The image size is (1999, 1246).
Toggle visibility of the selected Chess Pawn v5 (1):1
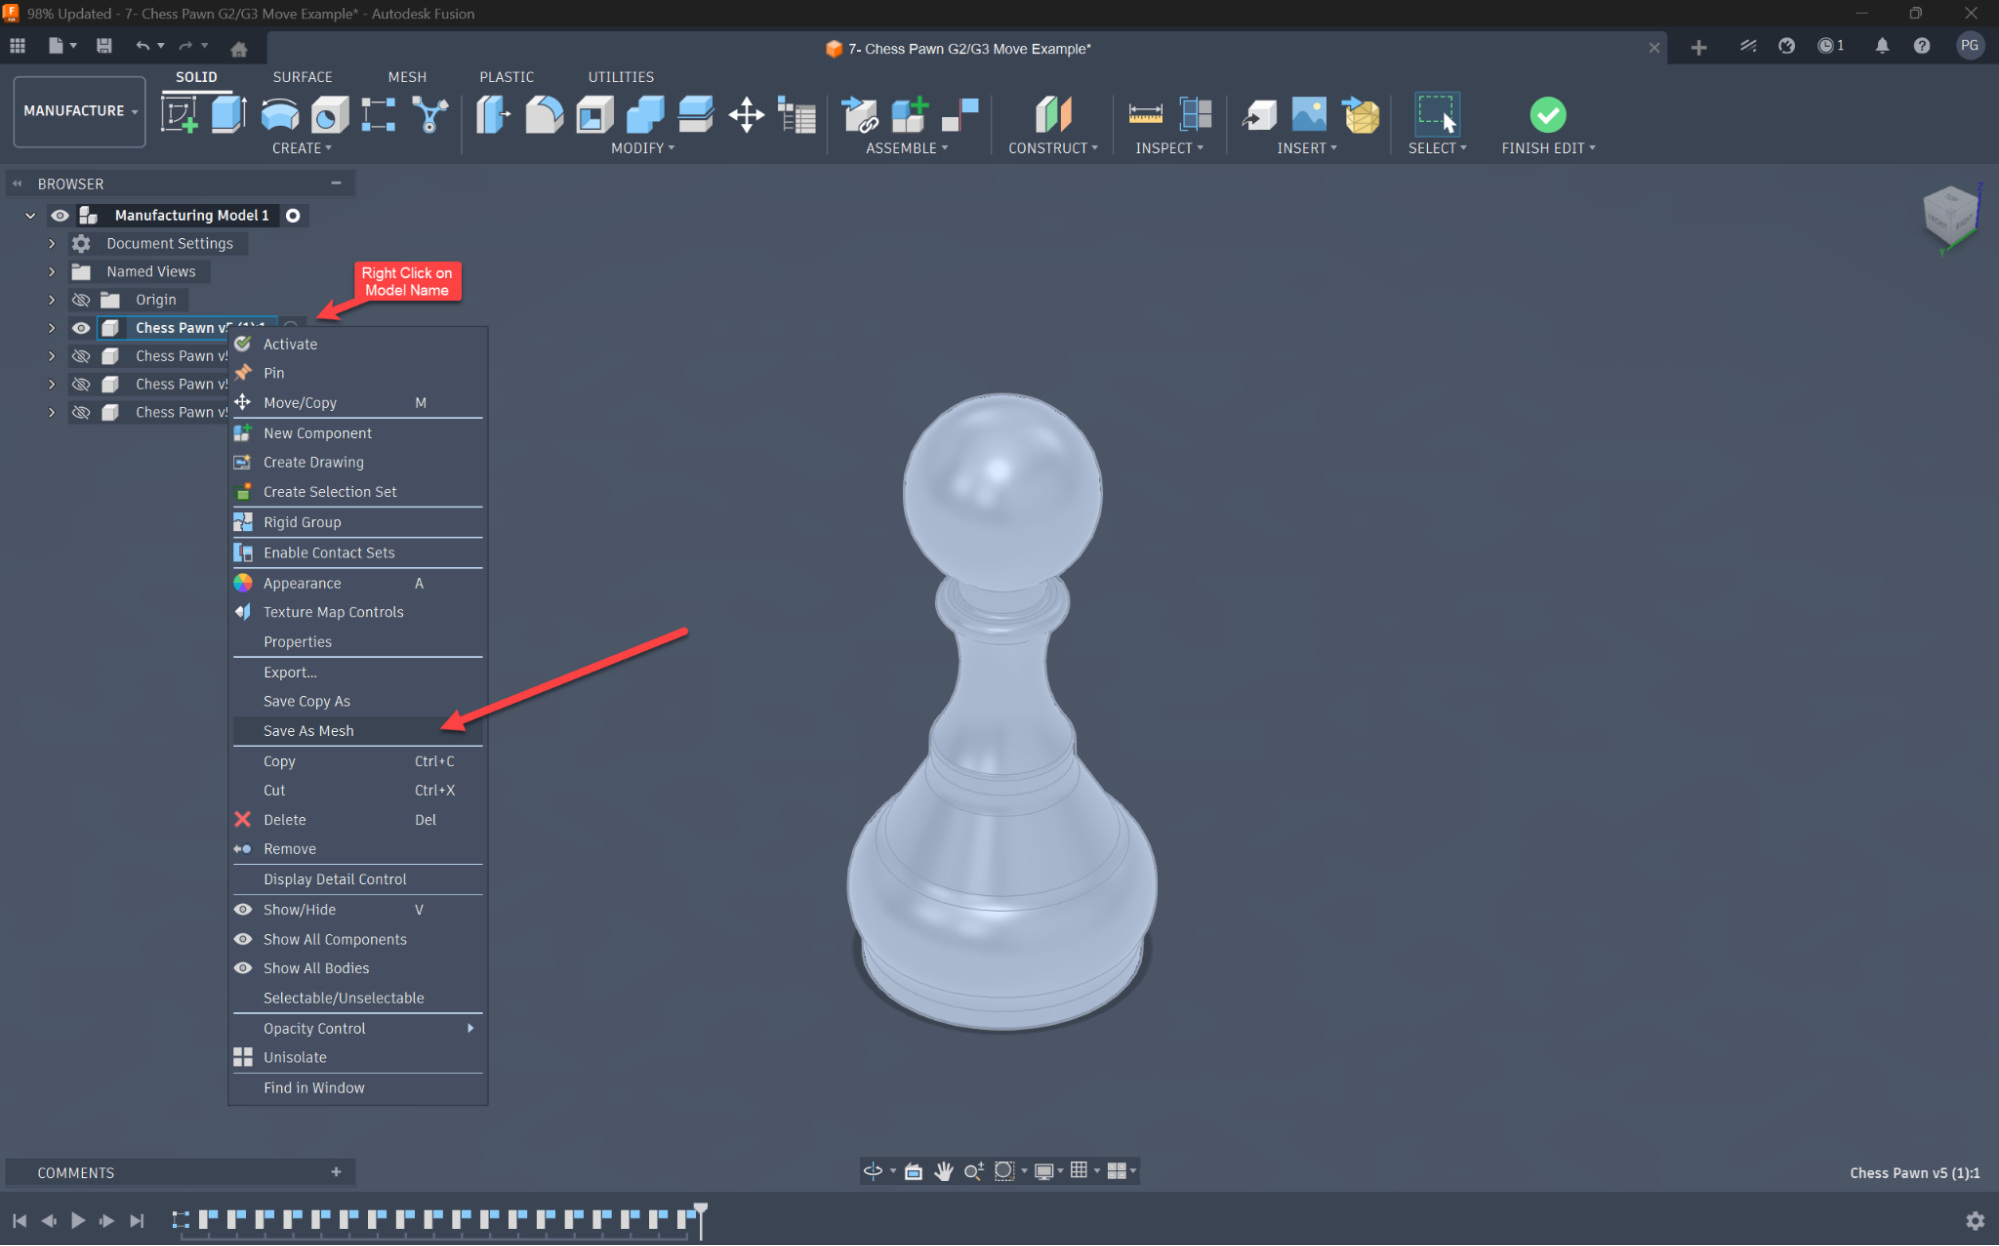pyautogui.click(x=81, y=328)
